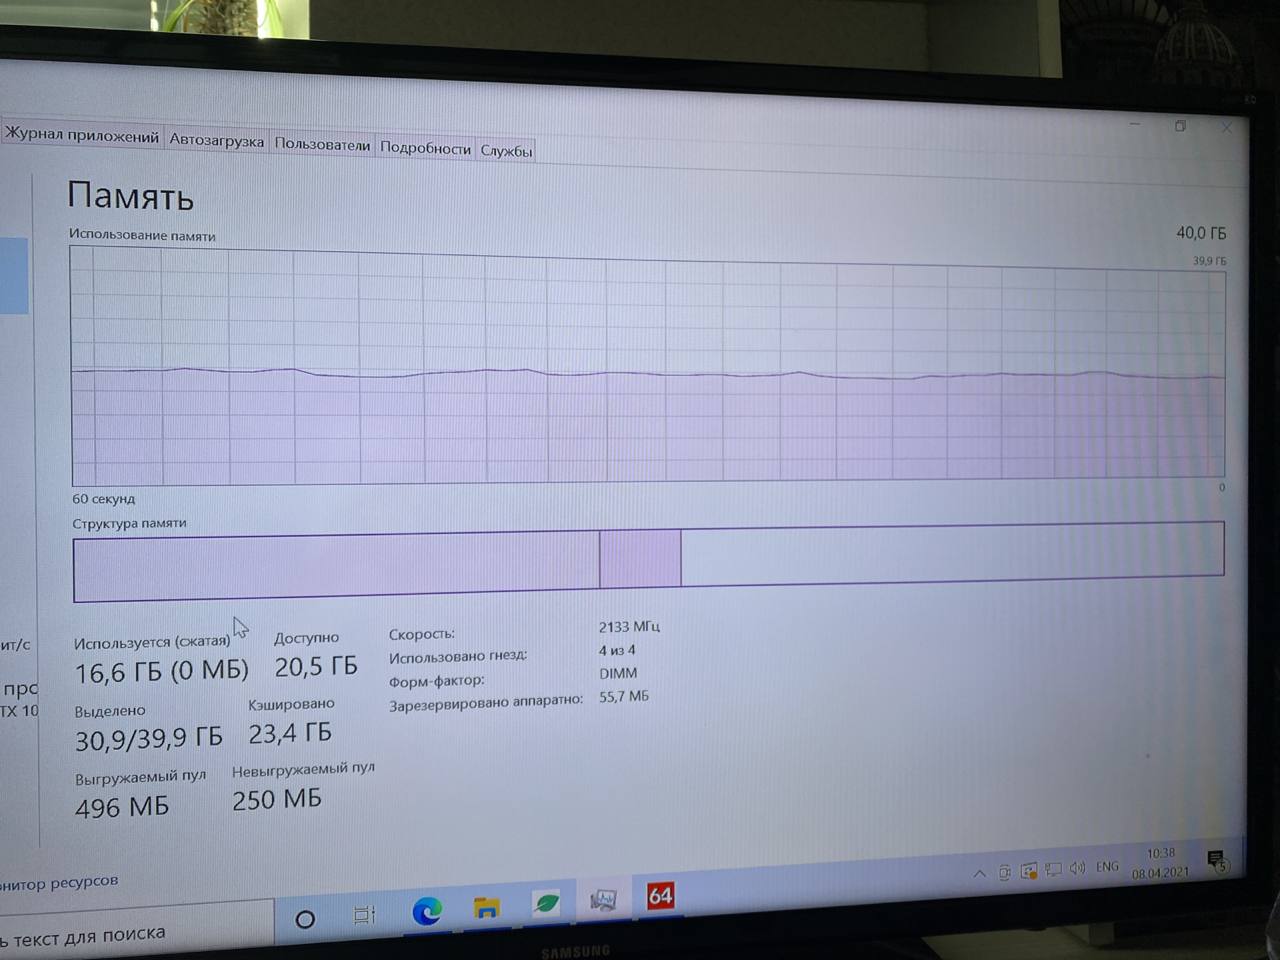
Task: Select the DIMM form factor value
Action: coord(618,673)
